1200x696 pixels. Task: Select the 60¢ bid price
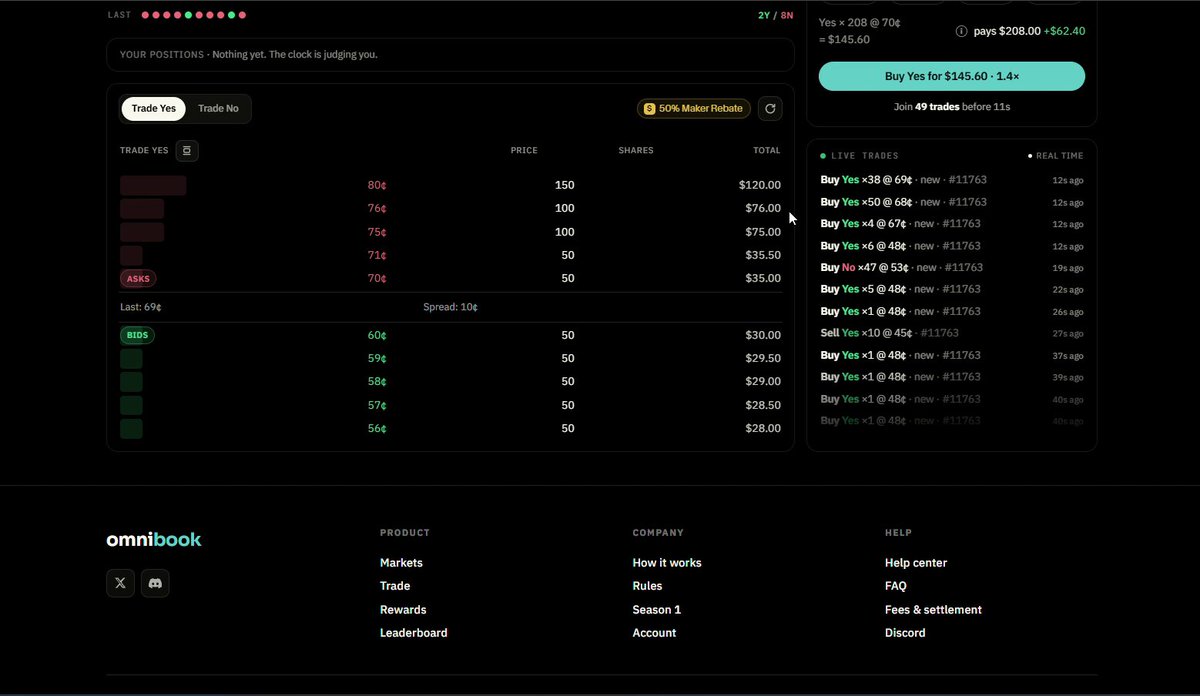377,335
